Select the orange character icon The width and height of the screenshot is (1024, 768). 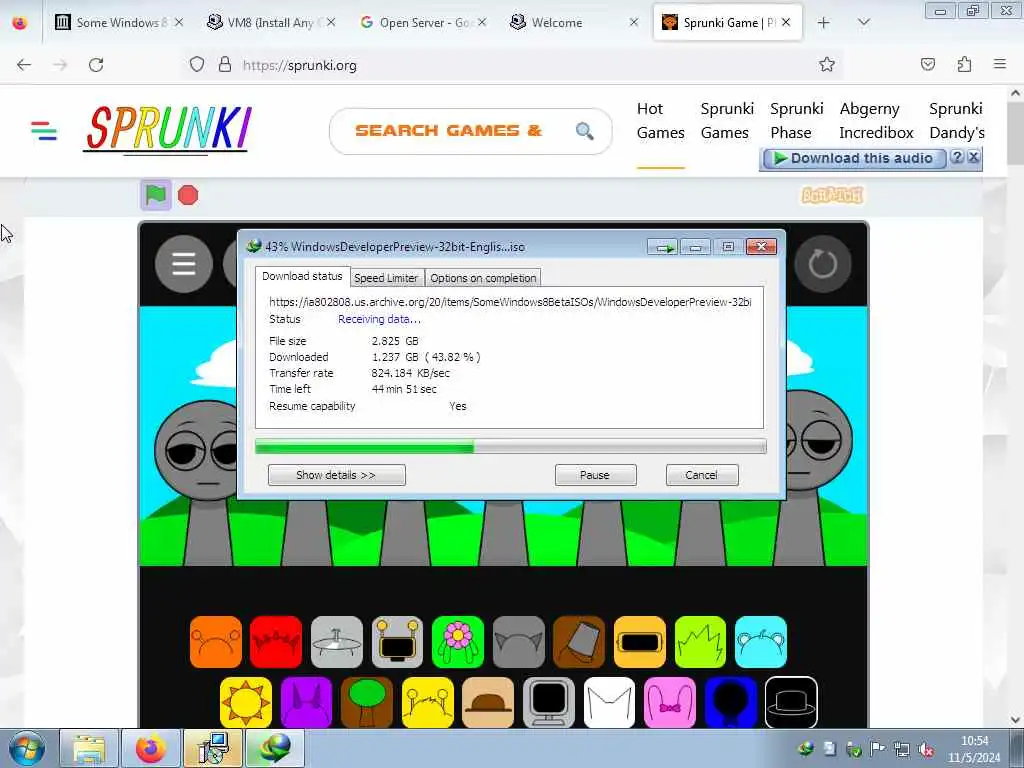point(216,642)
